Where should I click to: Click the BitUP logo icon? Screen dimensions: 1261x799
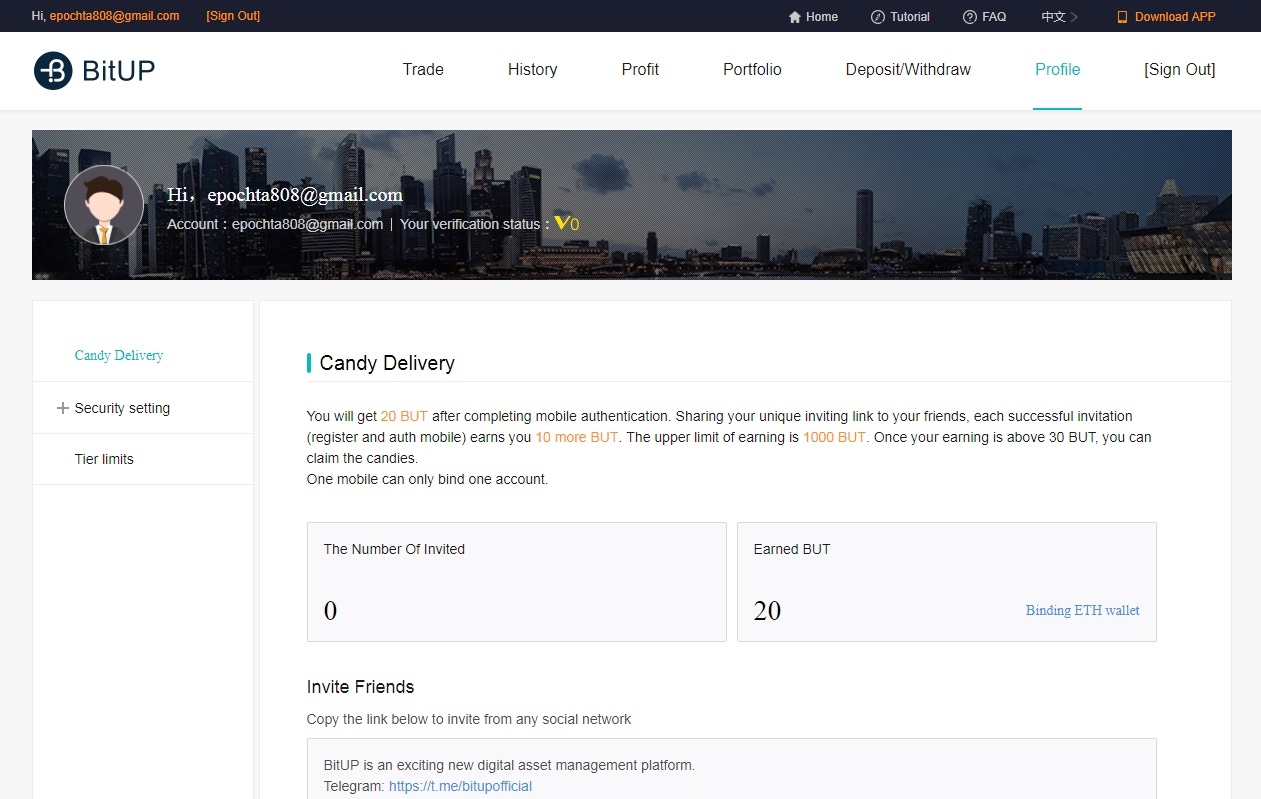(53, 71)
